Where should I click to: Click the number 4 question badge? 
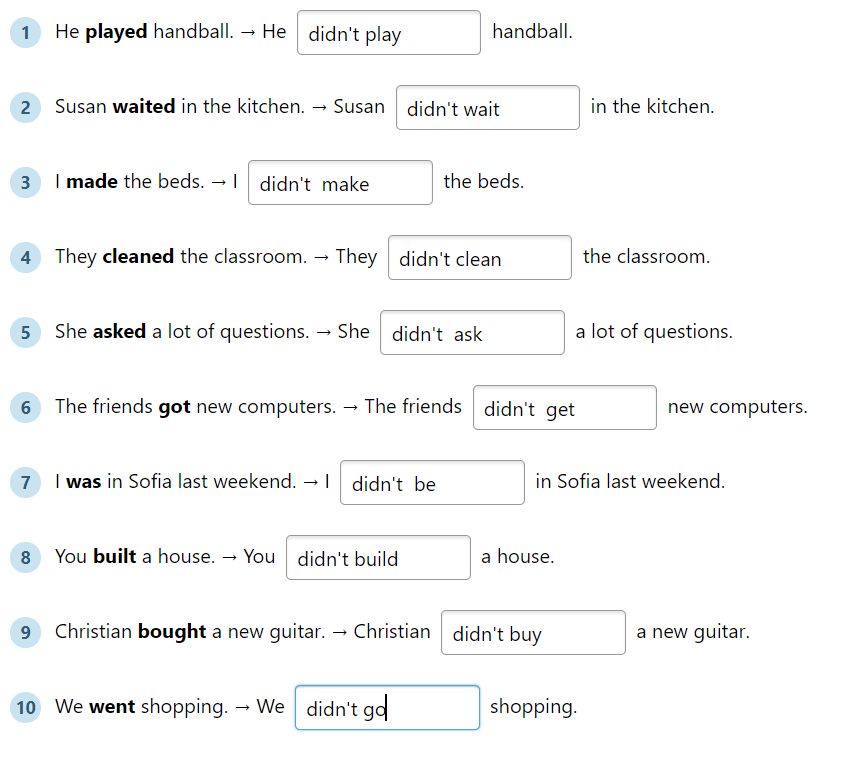(25, 257)
